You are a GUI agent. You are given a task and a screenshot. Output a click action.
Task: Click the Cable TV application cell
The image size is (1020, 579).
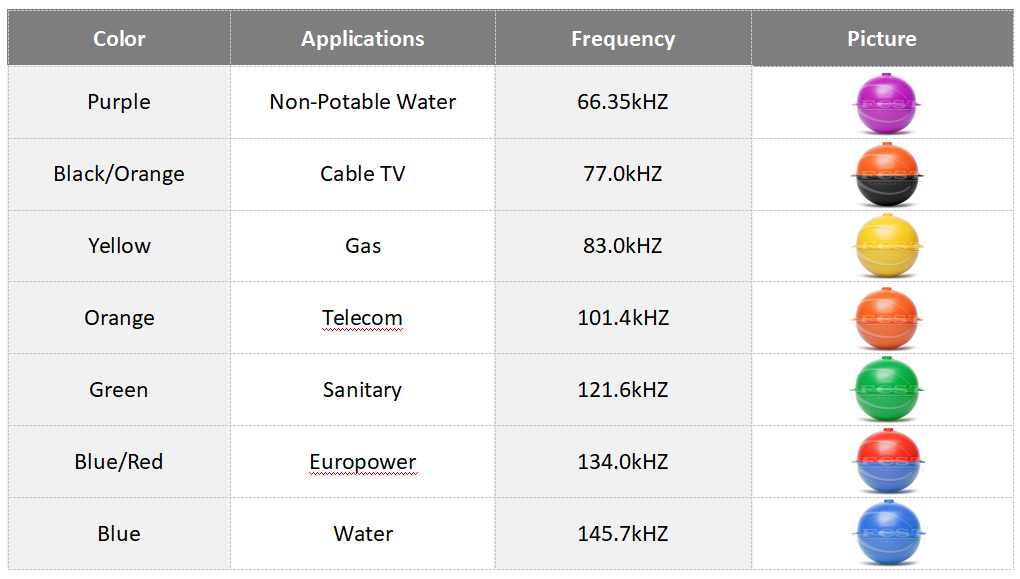(363, 174)
